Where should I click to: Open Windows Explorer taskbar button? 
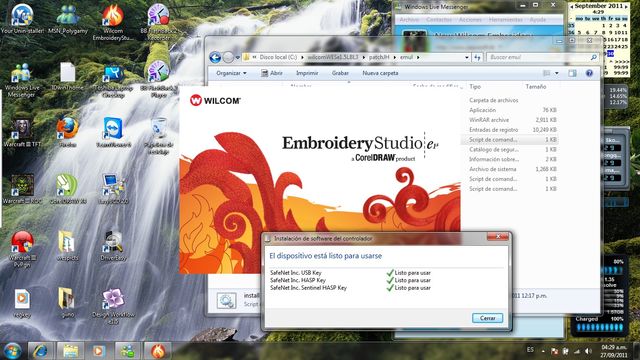pos(70,351)
